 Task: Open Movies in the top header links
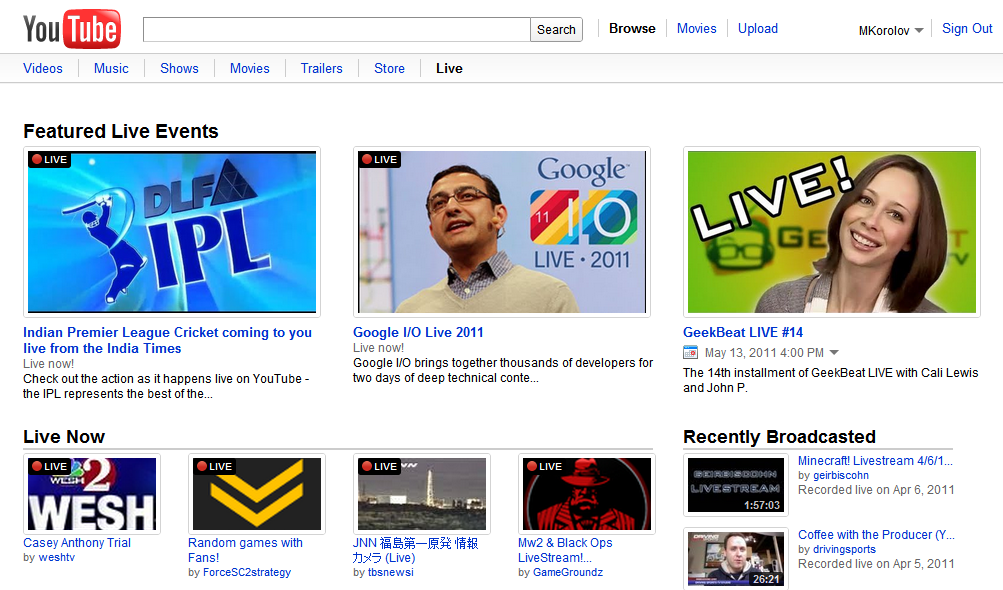[x=697, y=28]
